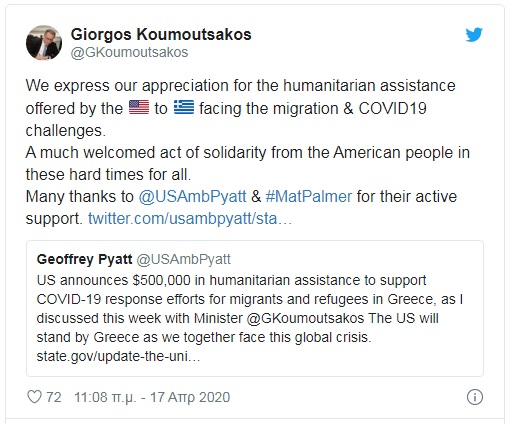The height and width of the screenshot is (424, 510).
Task: Click the 11:08 π.μ. timestamp
Action: click(105, 397)
